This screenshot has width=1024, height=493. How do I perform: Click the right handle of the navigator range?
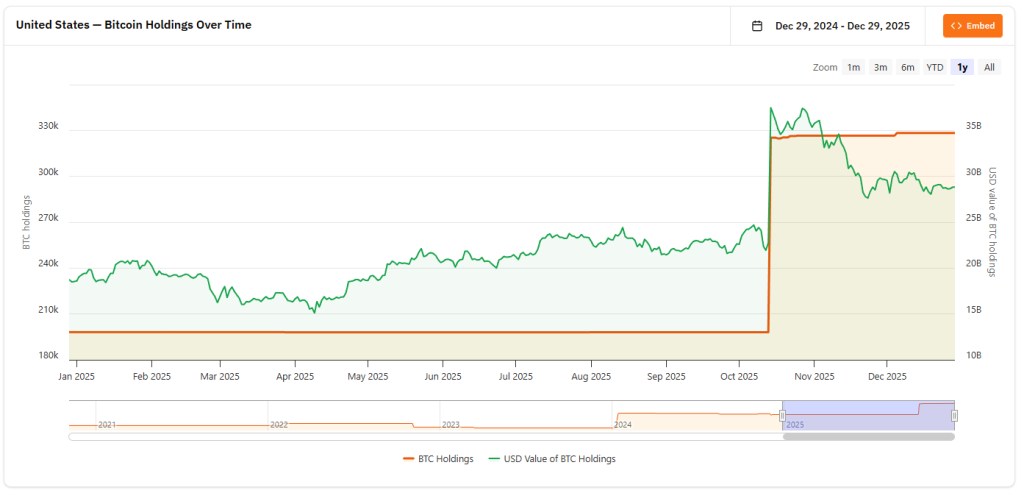point(954,415)
